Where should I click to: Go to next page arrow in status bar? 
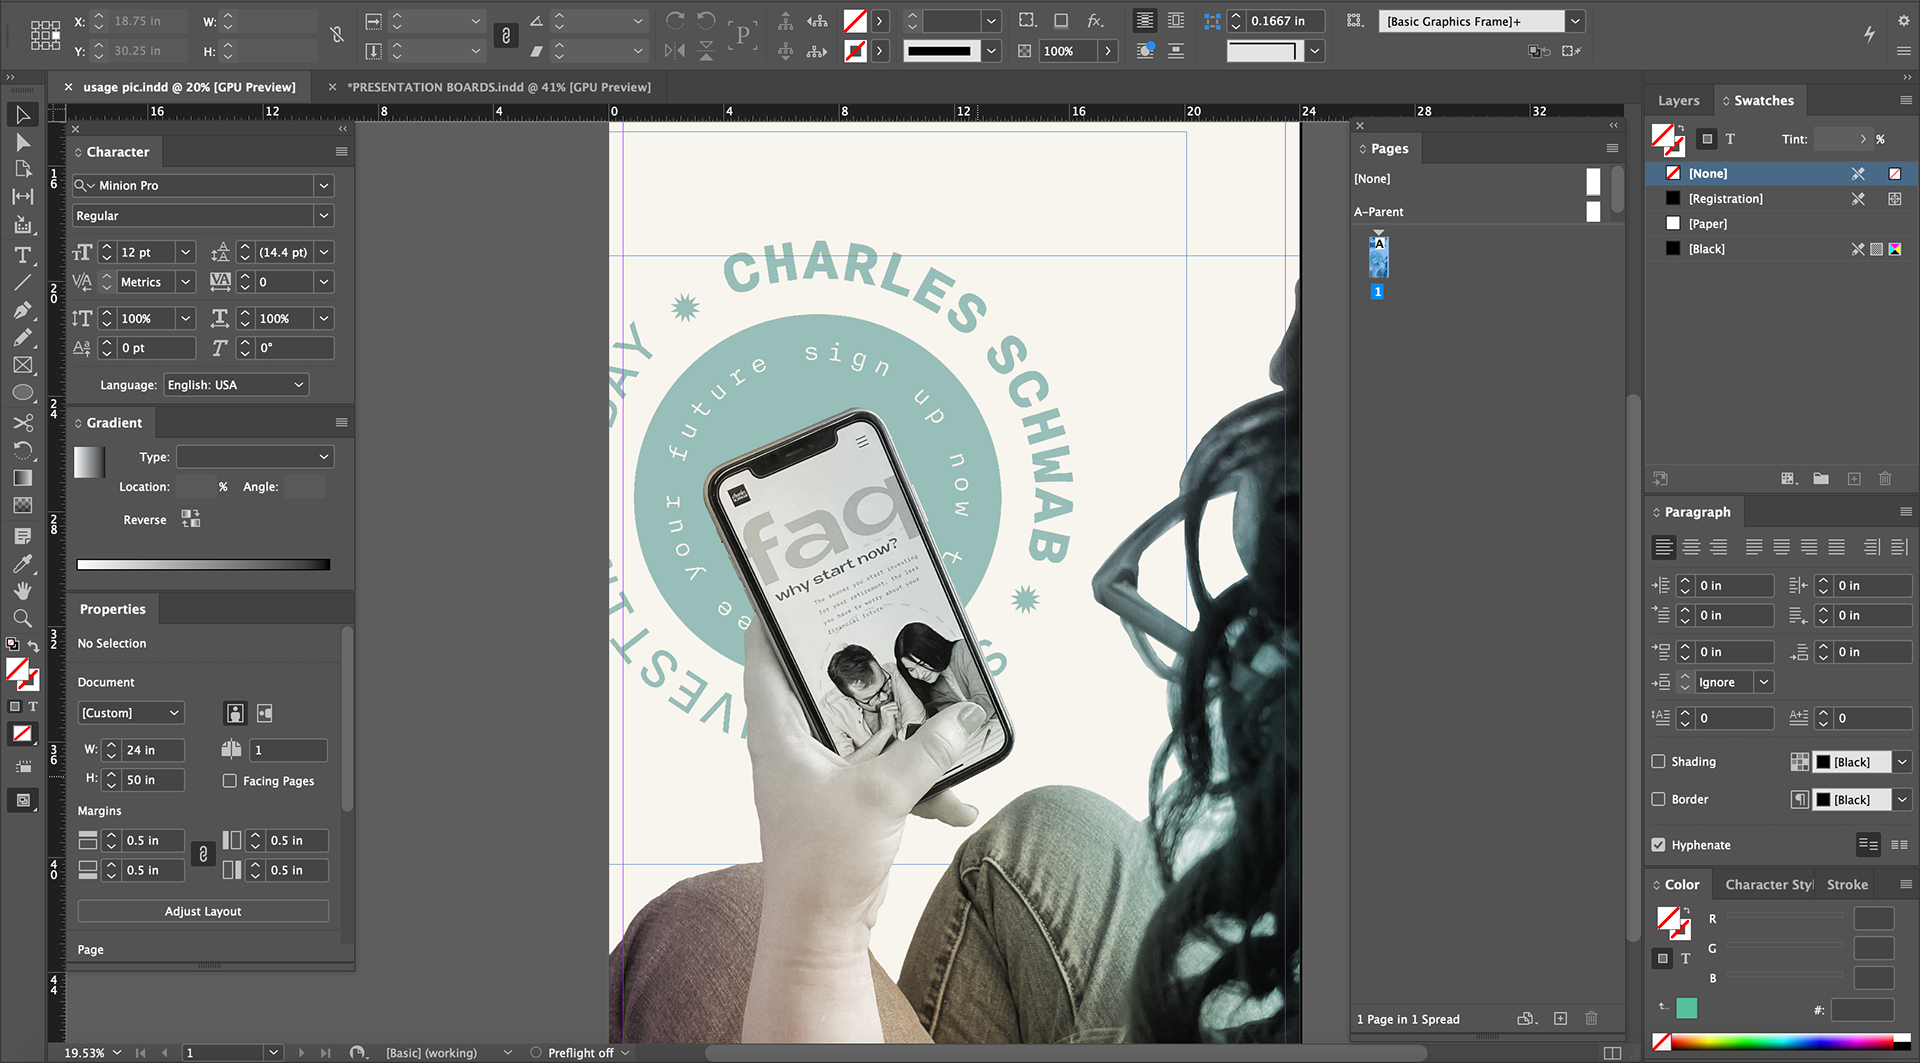(x=301, y=1053)
